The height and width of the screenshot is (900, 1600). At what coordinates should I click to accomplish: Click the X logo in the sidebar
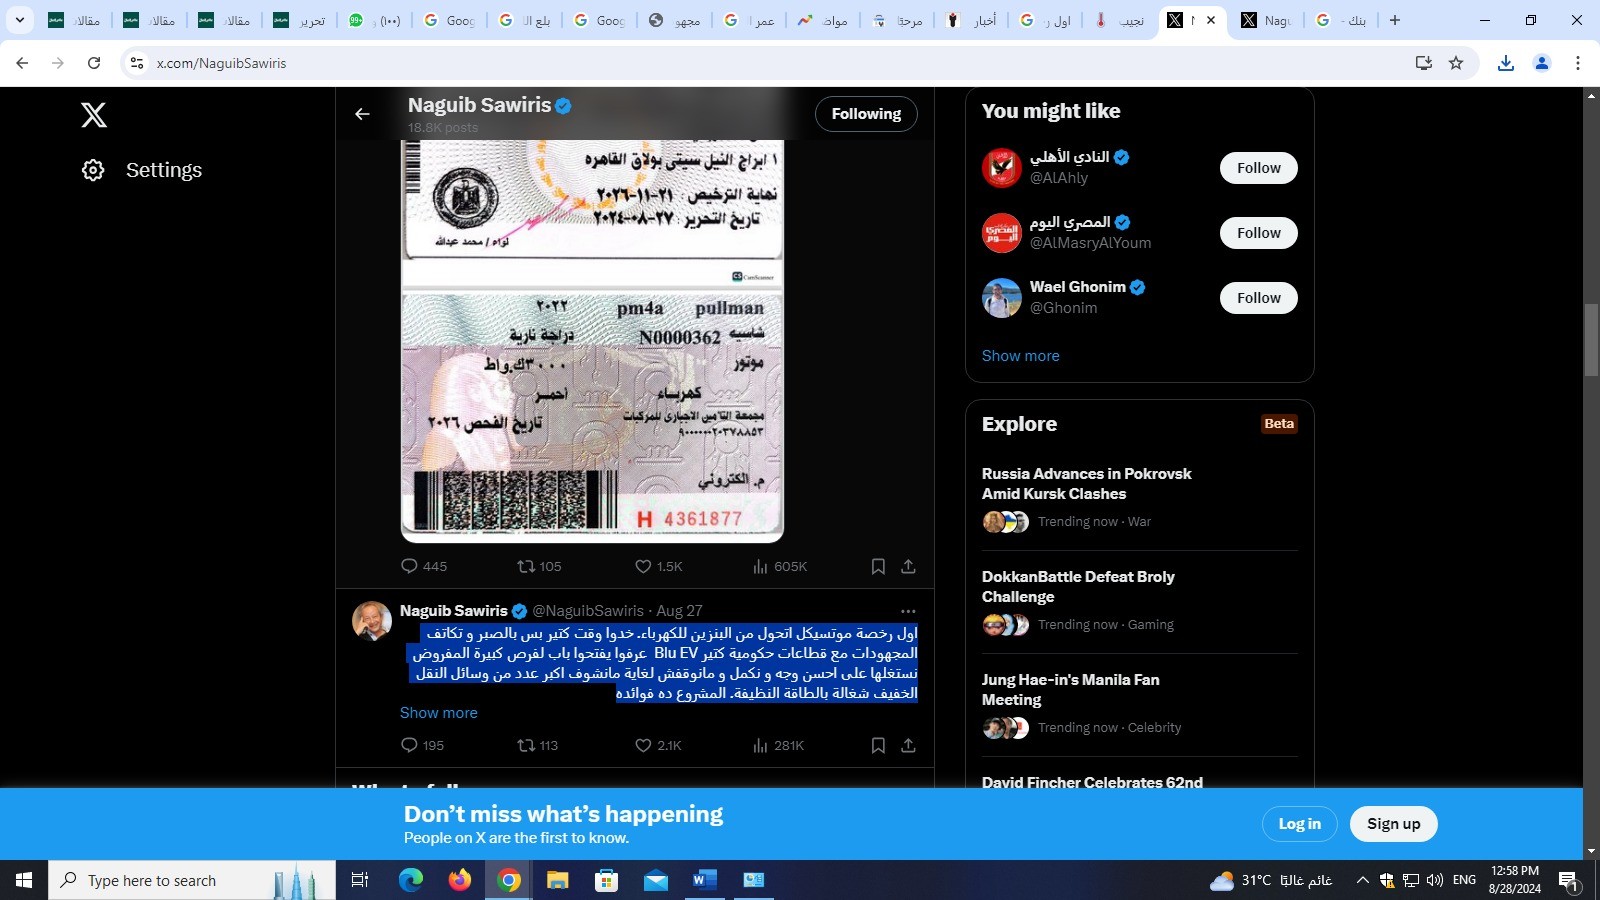(94, 115)
